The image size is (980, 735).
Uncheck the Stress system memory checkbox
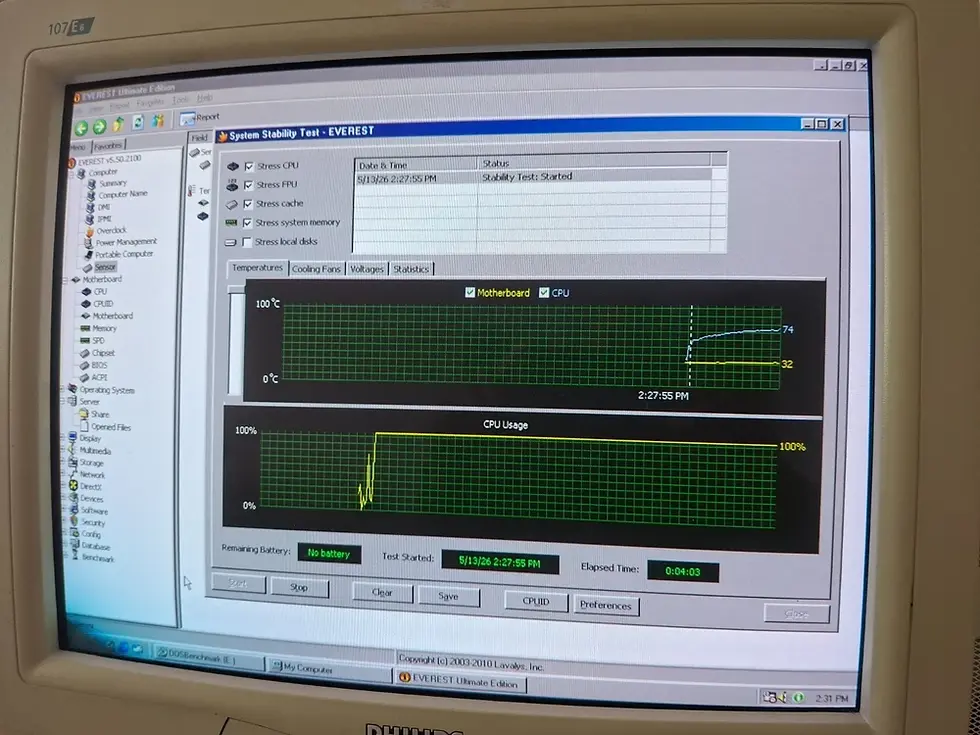pos(248,223)
